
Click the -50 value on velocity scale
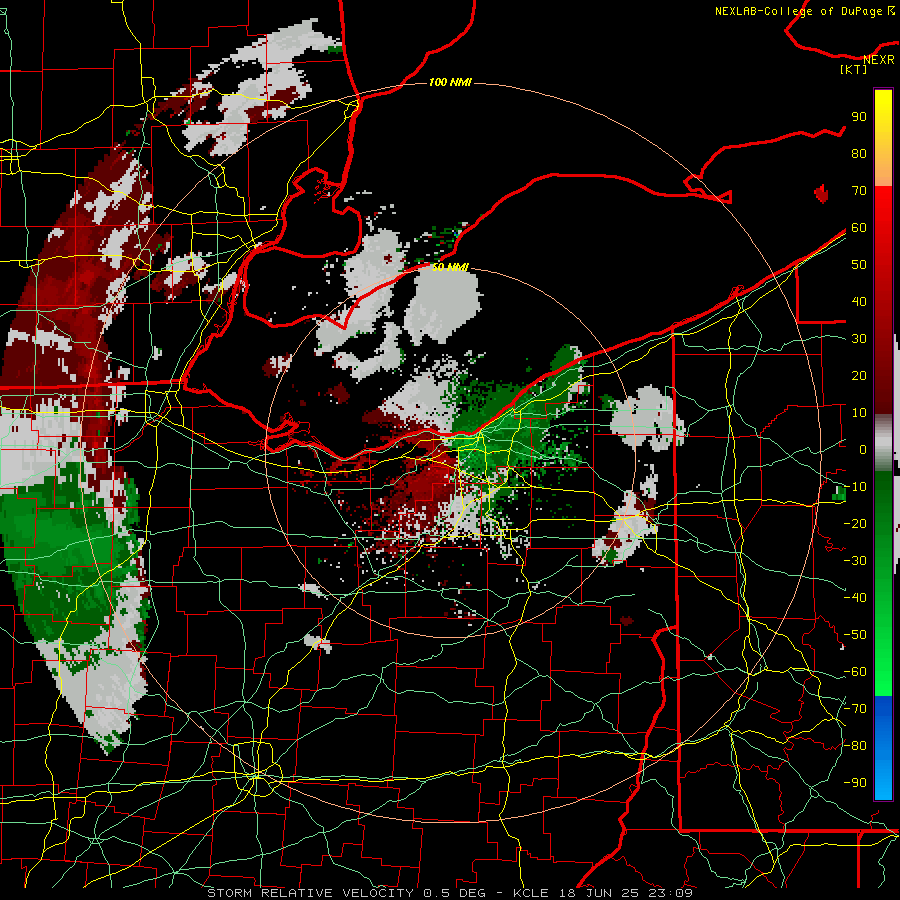tap(855, 635)
